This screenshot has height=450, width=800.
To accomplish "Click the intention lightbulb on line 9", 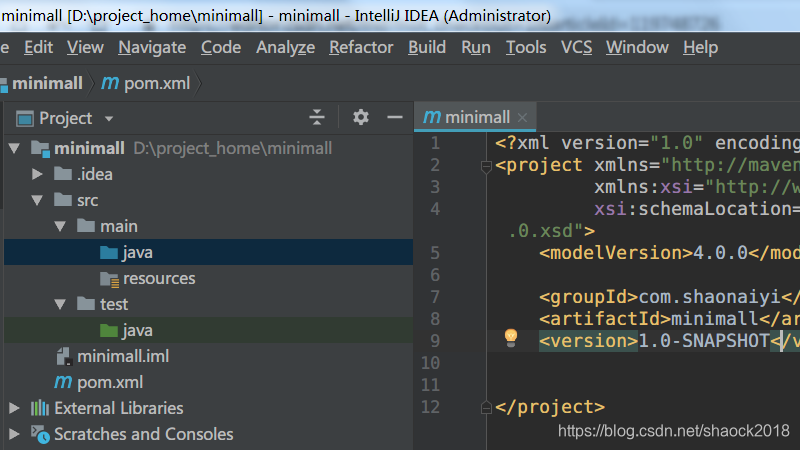I will pos(511,338).
